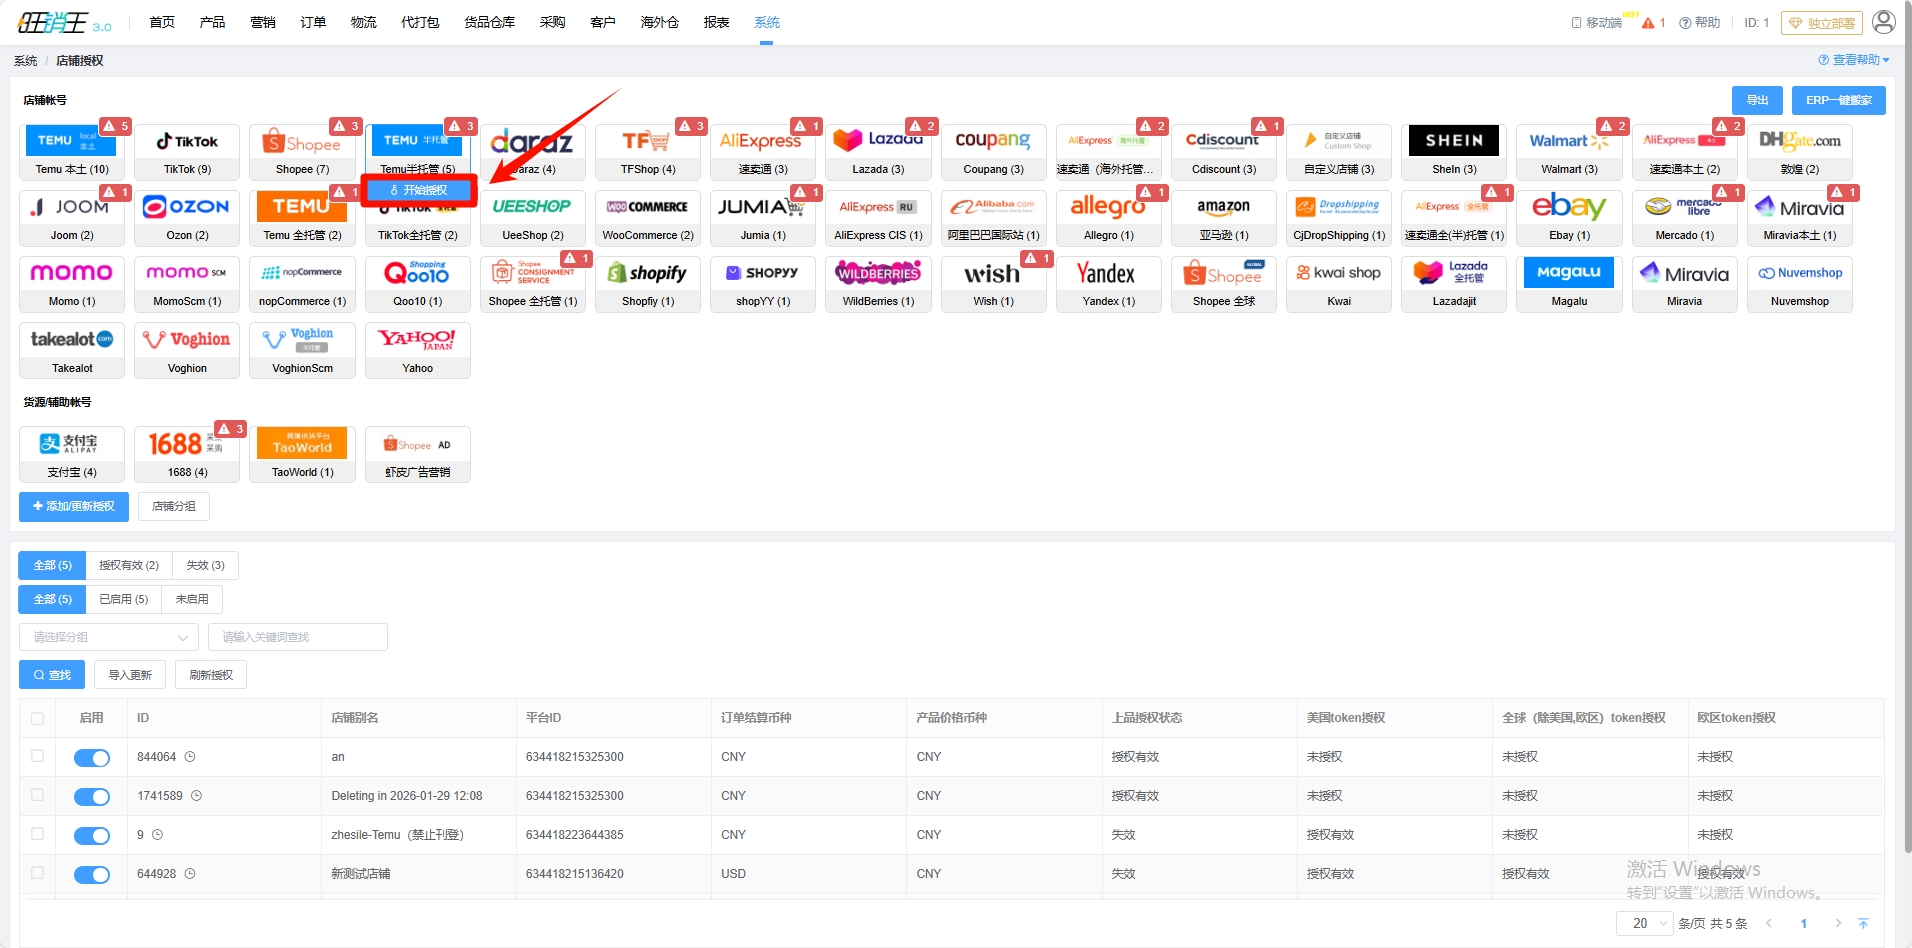
Task: Click the clock icon beside ID 844064
Action: [190, 757]
